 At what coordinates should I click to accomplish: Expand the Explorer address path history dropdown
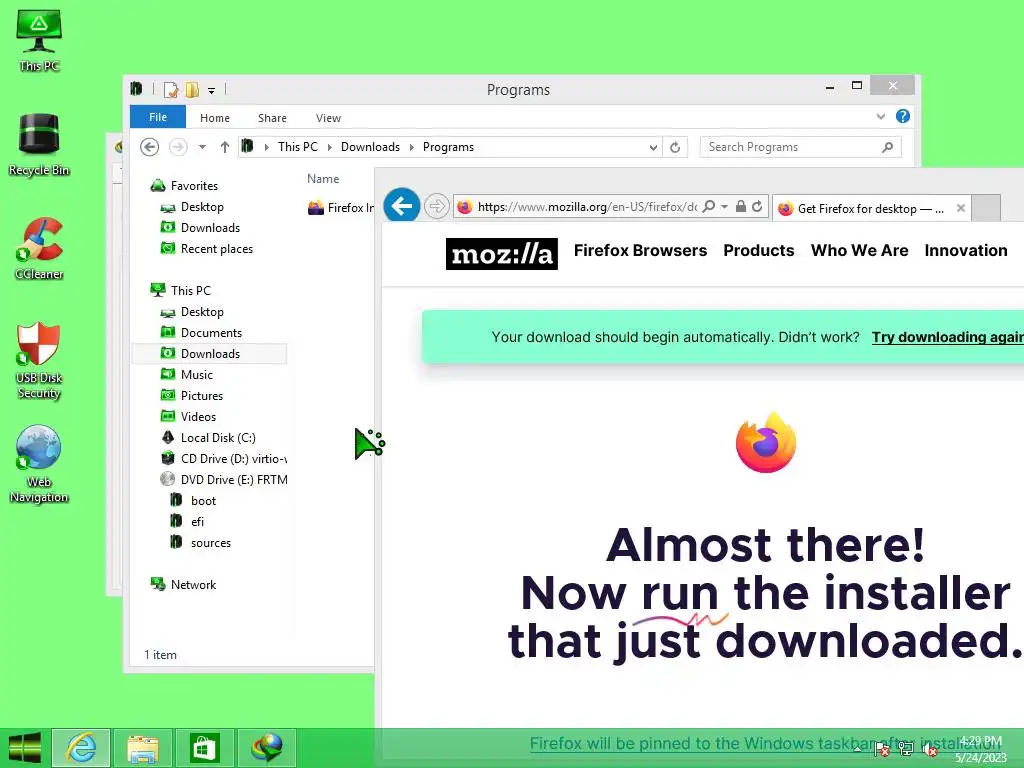pos(653,148)
